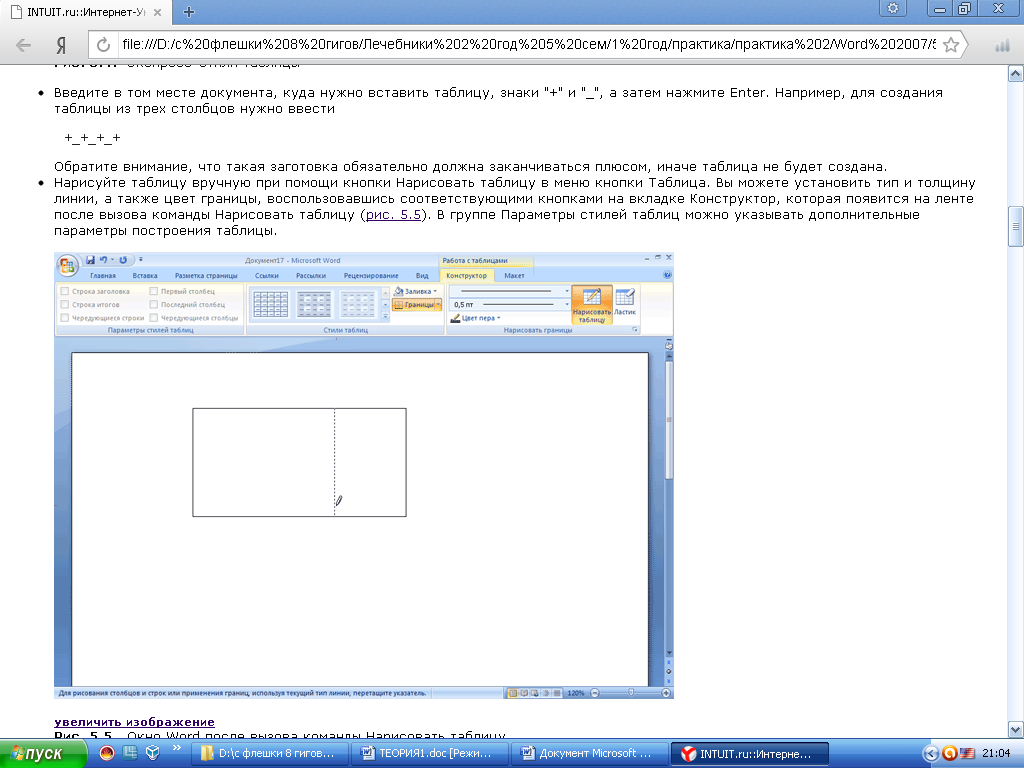
Task: Open D:\с флешки 8 гигов taskbar folder
Action: [268, 754]
